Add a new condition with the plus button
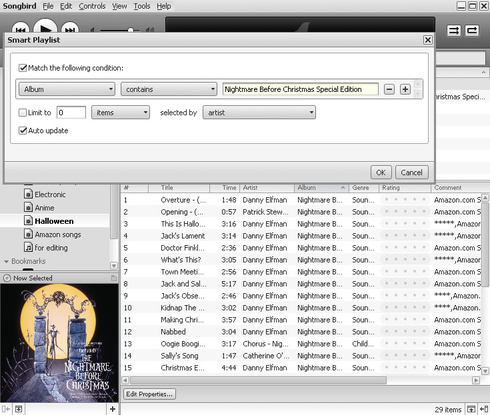The width and height of the screenshot is (490, 415). 405,89
